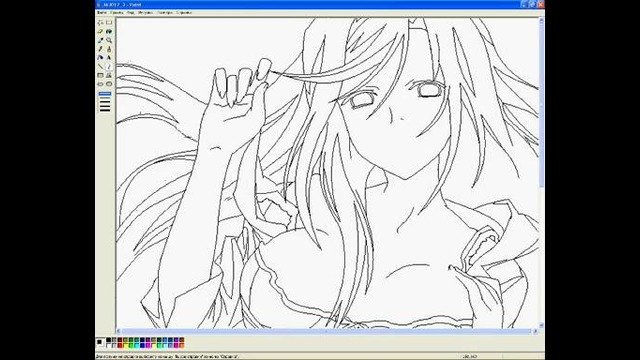Image resolution: width=640 pixels, height=360 pixels.
Task: Click the vertical scrollbar down arrow
Action: pos(542,325)
